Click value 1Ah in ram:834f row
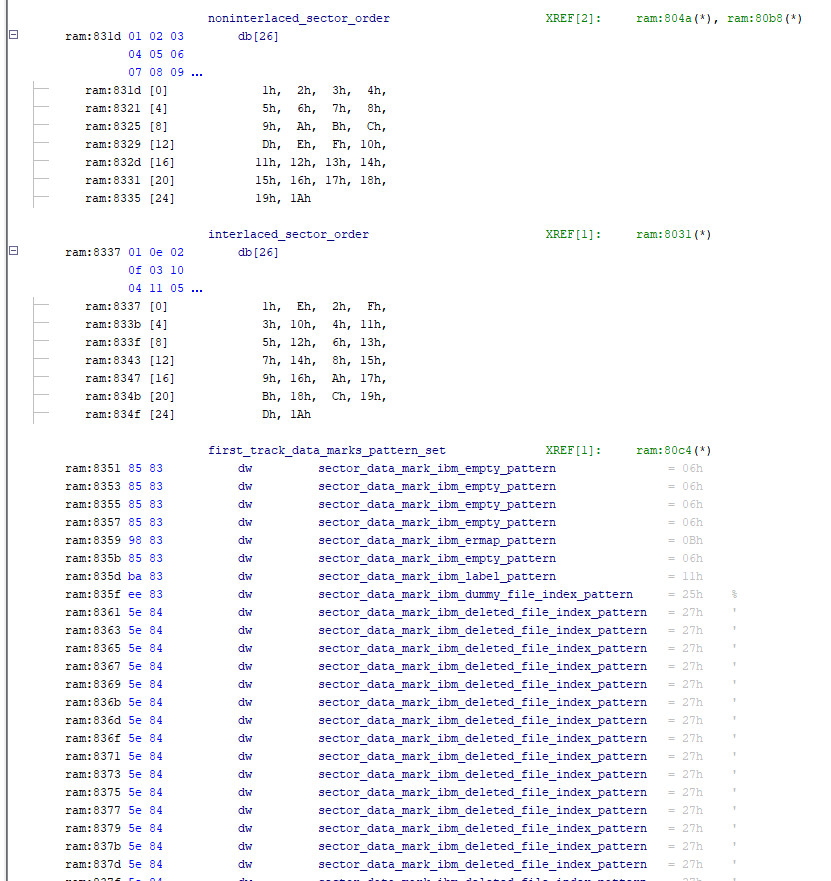The image size is (831, 881). [301, 414]
